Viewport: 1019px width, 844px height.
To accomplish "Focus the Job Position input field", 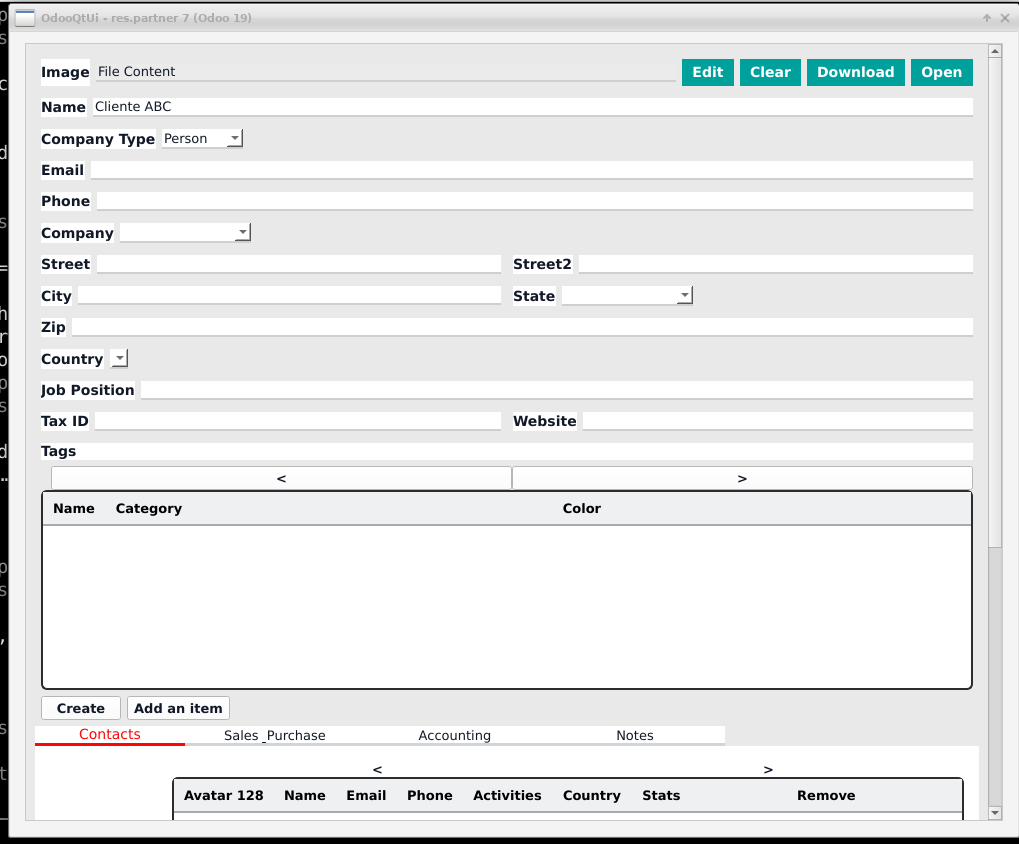I will click(x=557, y=390).
